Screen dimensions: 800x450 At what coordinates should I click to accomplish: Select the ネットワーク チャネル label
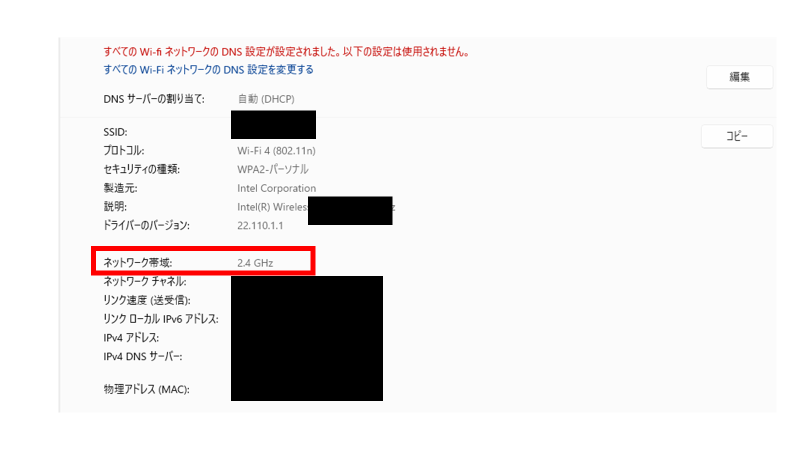(144, 282)
